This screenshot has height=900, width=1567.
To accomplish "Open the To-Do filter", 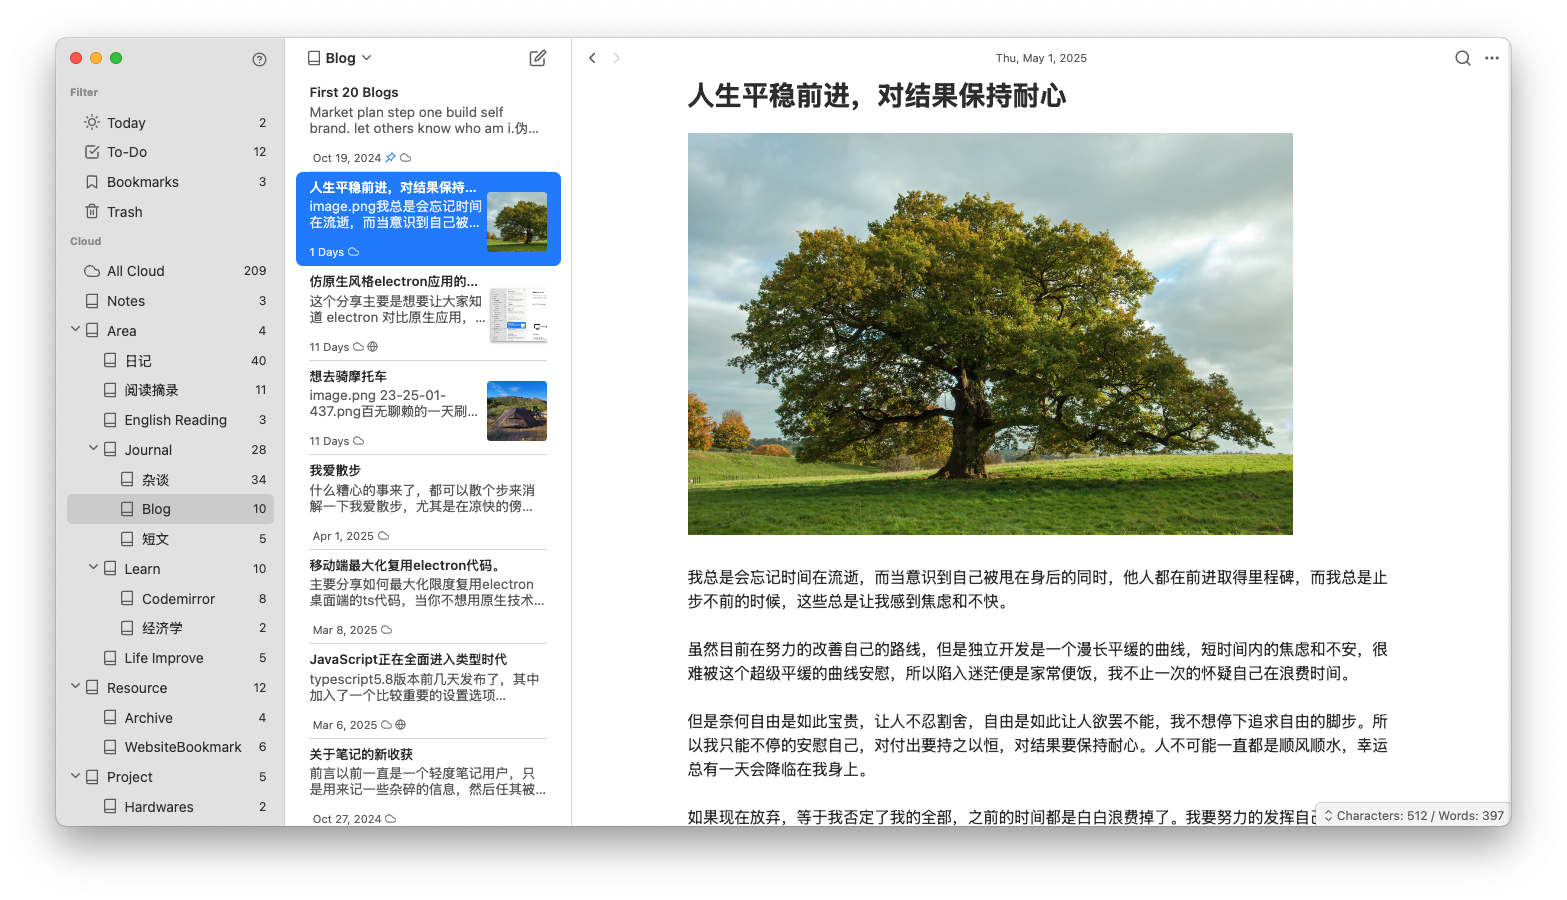I will (170, 152).
